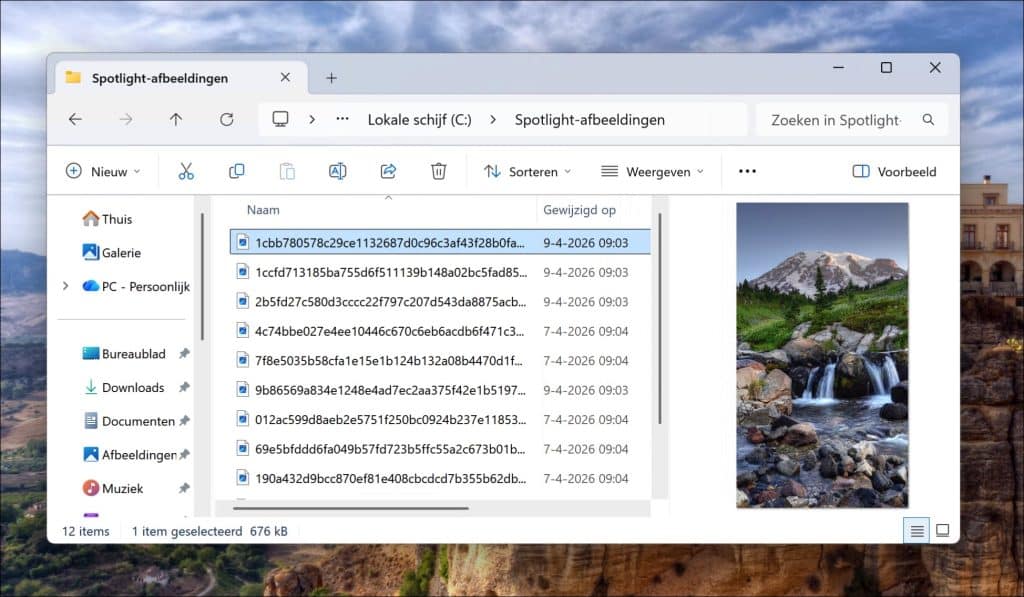The height and width of the screenshot is (597, 1024).
Task: Click the Zoeken in Spotlight search field
Action: tap(845, 119)
